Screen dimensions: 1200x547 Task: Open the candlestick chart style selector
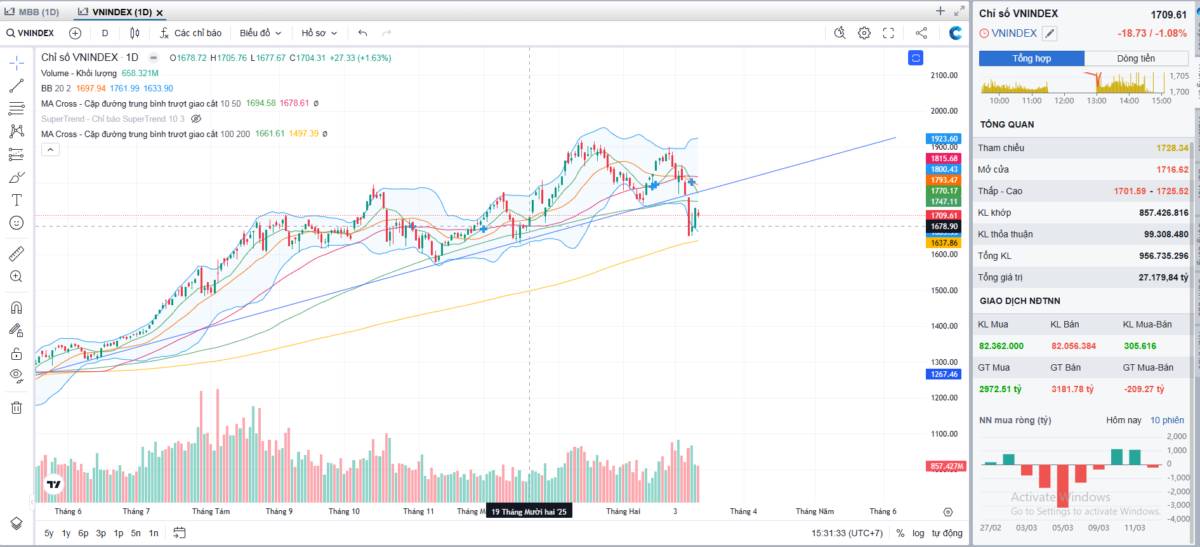tap(135, 33)
